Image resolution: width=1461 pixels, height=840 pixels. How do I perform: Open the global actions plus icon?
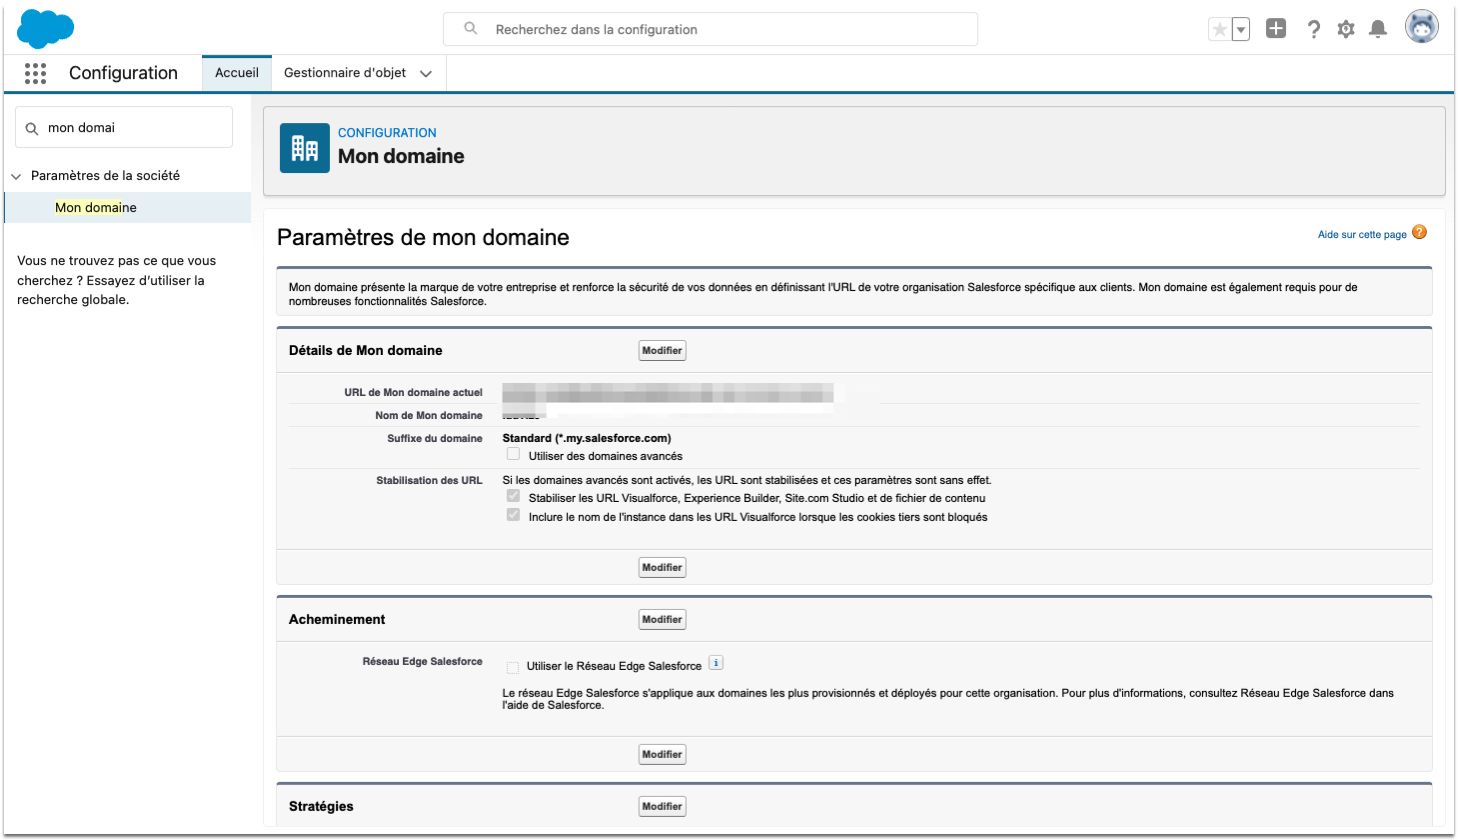tap(1276, 29)
